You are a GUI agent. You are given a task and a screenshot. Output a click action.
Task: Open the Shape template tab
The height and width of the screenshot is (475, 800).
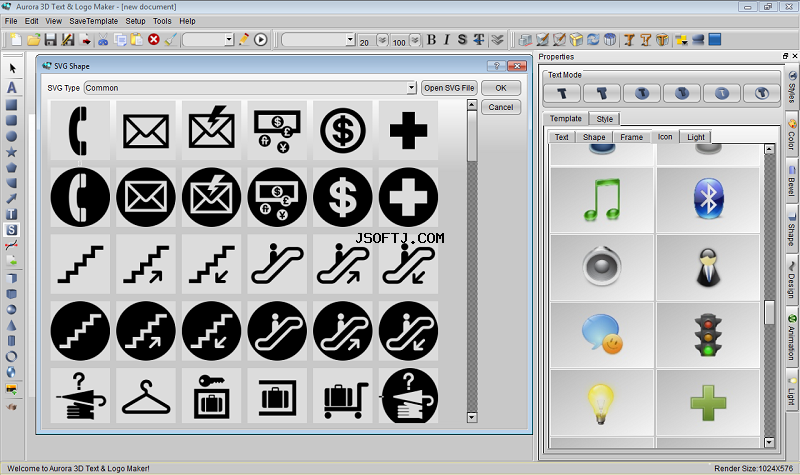tap(594, 137)
